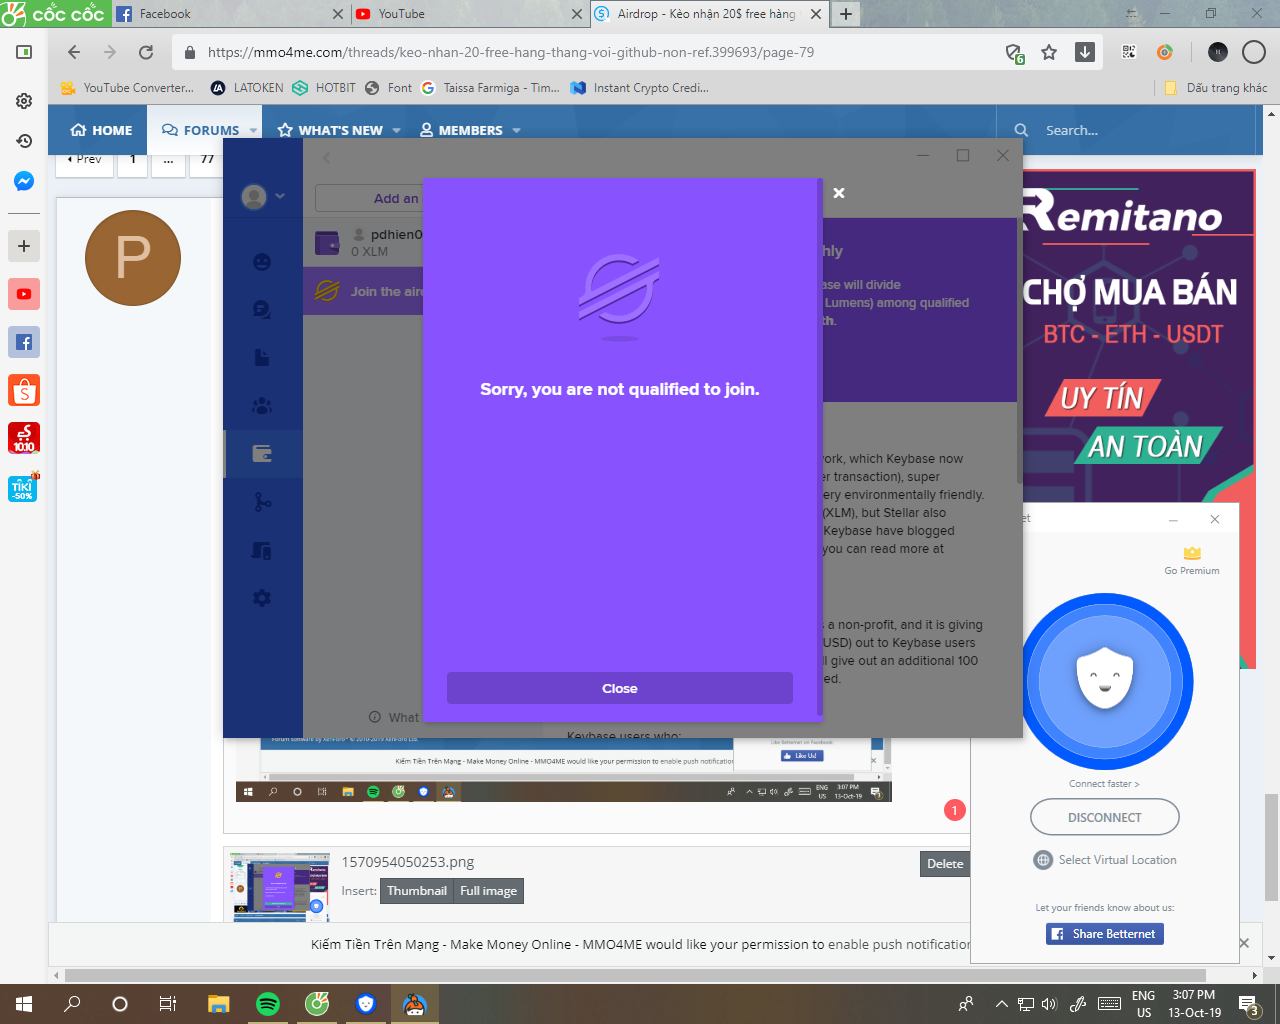Open the Keybase wallet sidebar icon
Screen dimensions: 1280x1024
point(262,454)
